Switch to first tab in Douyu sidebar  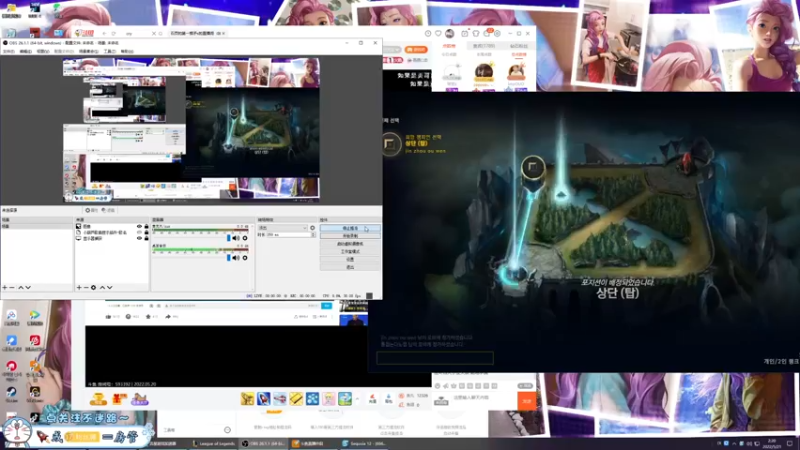point(449,46)
